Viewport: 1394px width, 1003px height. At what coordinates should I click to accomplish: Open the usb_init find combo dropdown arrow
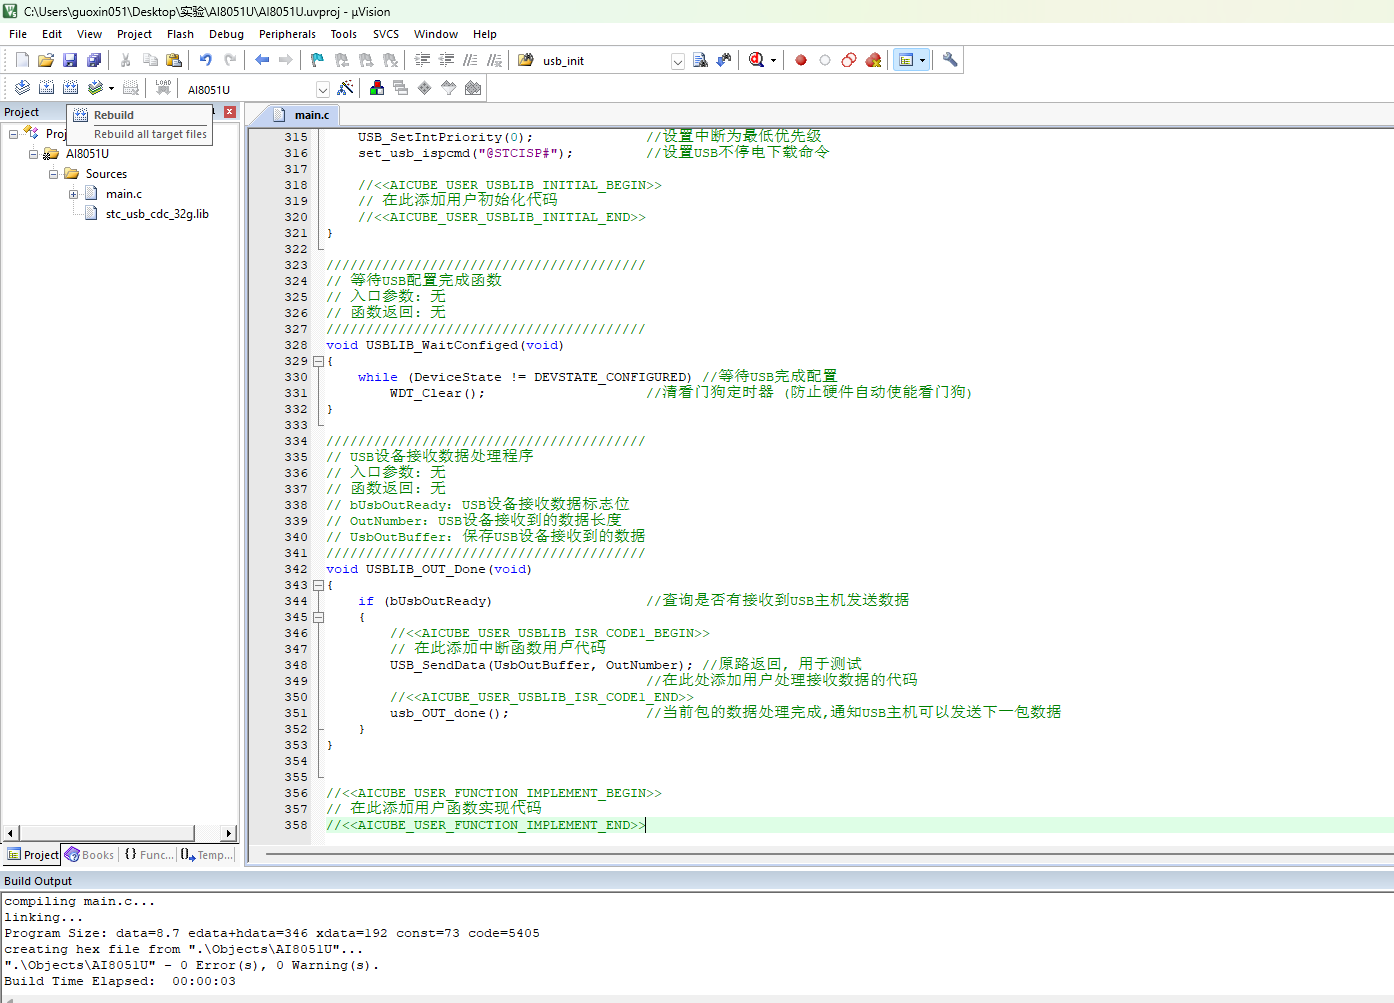[678, 61]
